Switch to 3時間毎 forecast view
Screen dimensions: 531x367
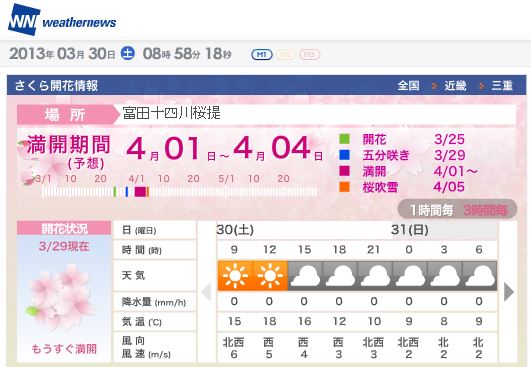(x=485, y=210)
